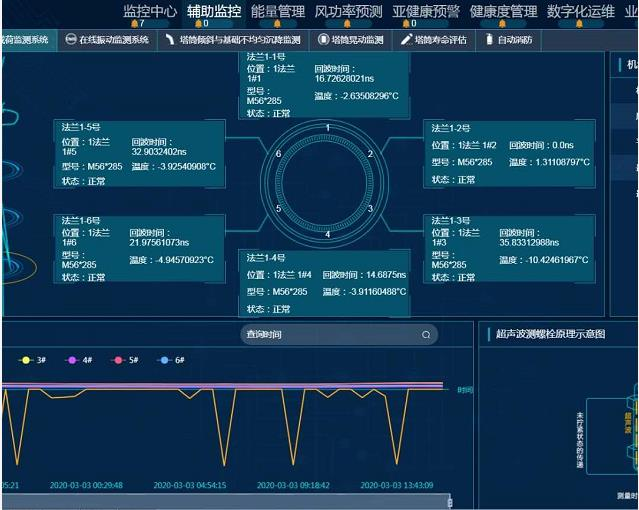Click the pencil icon beside 塔筒寿命评估

(x=406, y=39)
